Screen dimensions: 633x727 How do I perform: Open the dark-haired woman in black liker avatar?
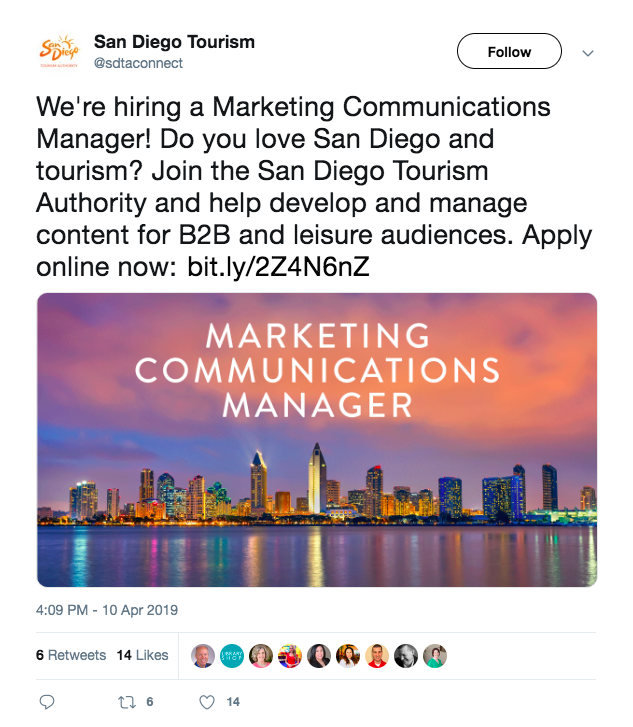click(319, 656)
